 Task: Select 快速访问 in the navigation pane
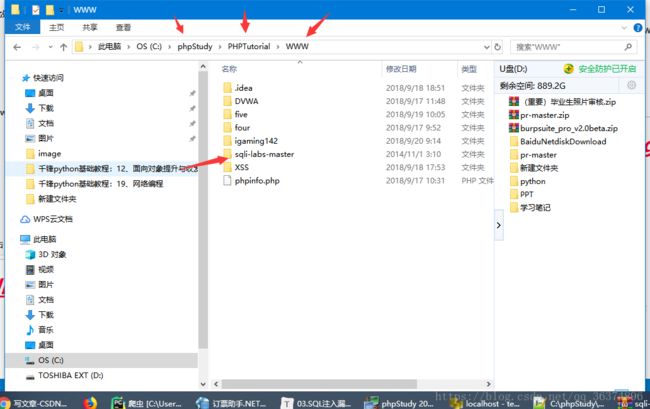pos(48,78)
